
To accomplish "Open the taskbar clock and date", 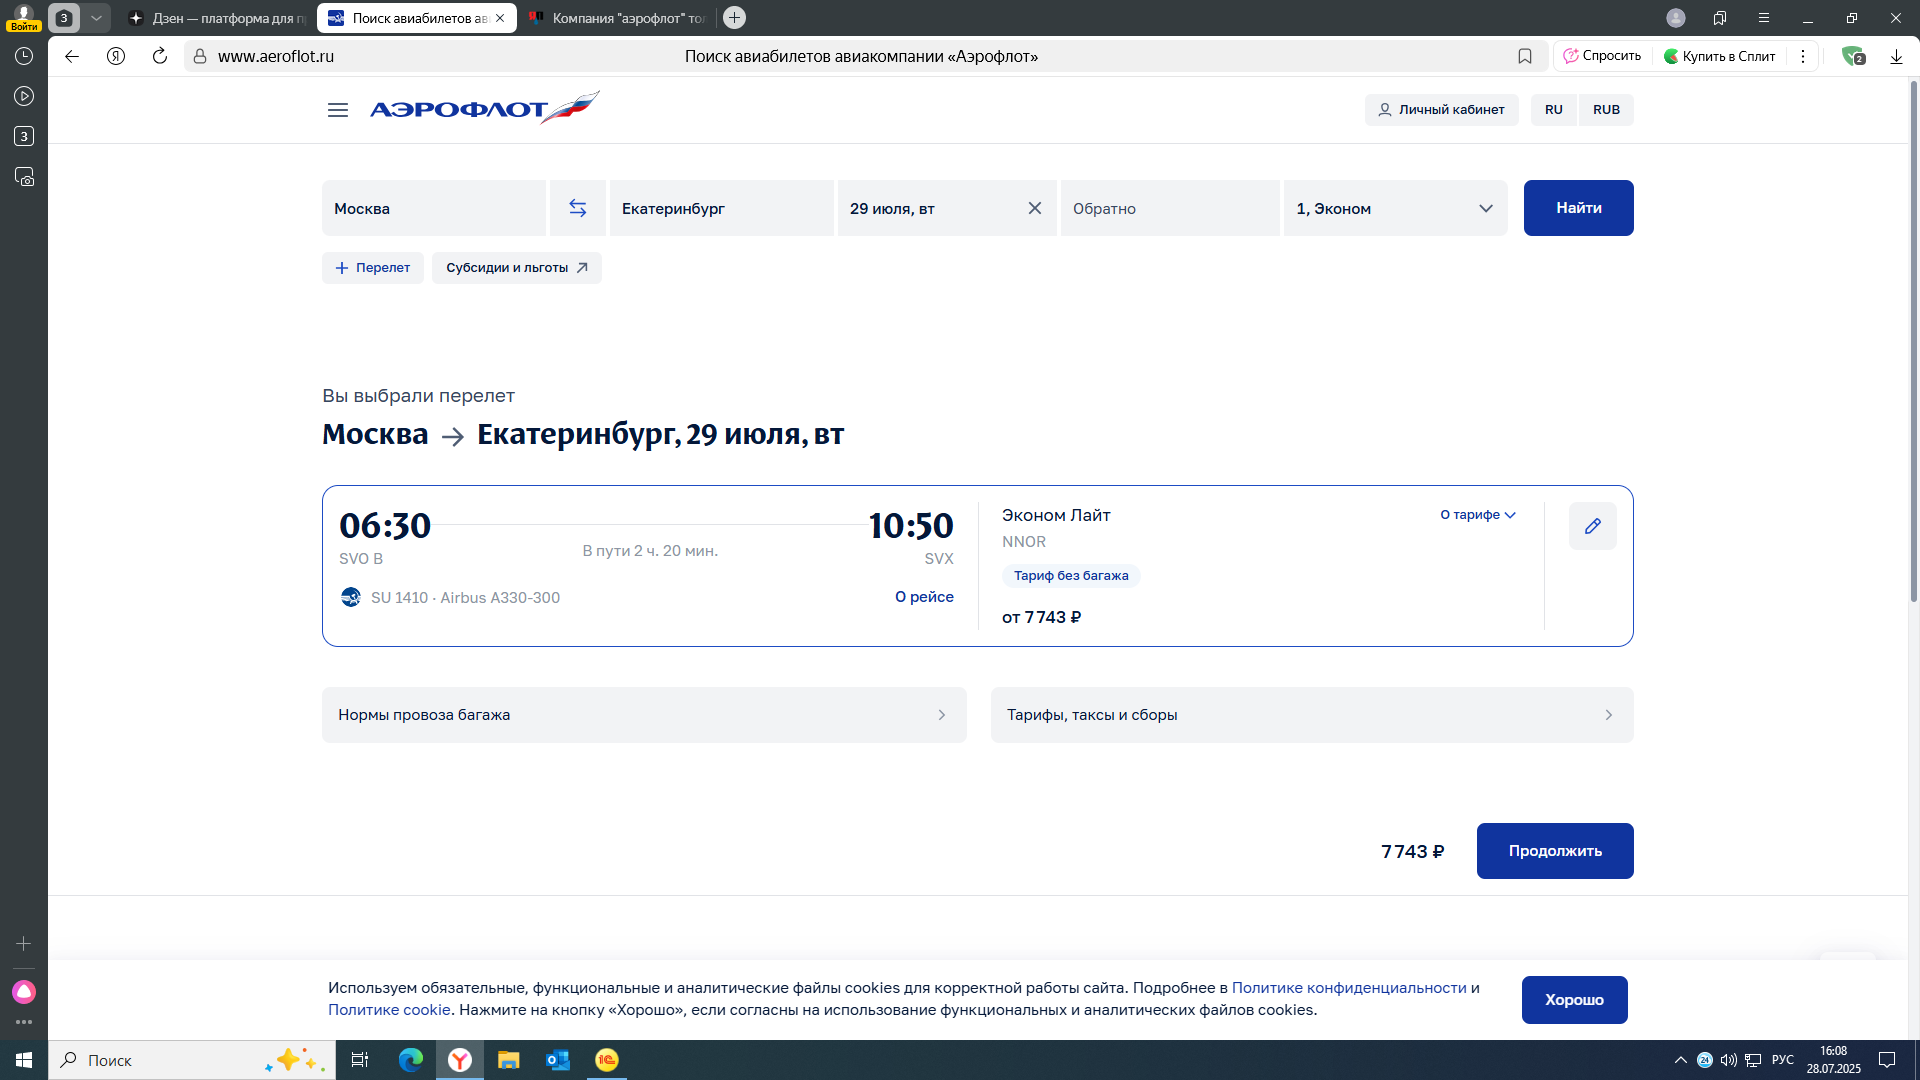I will (x=1834, y=1060).
